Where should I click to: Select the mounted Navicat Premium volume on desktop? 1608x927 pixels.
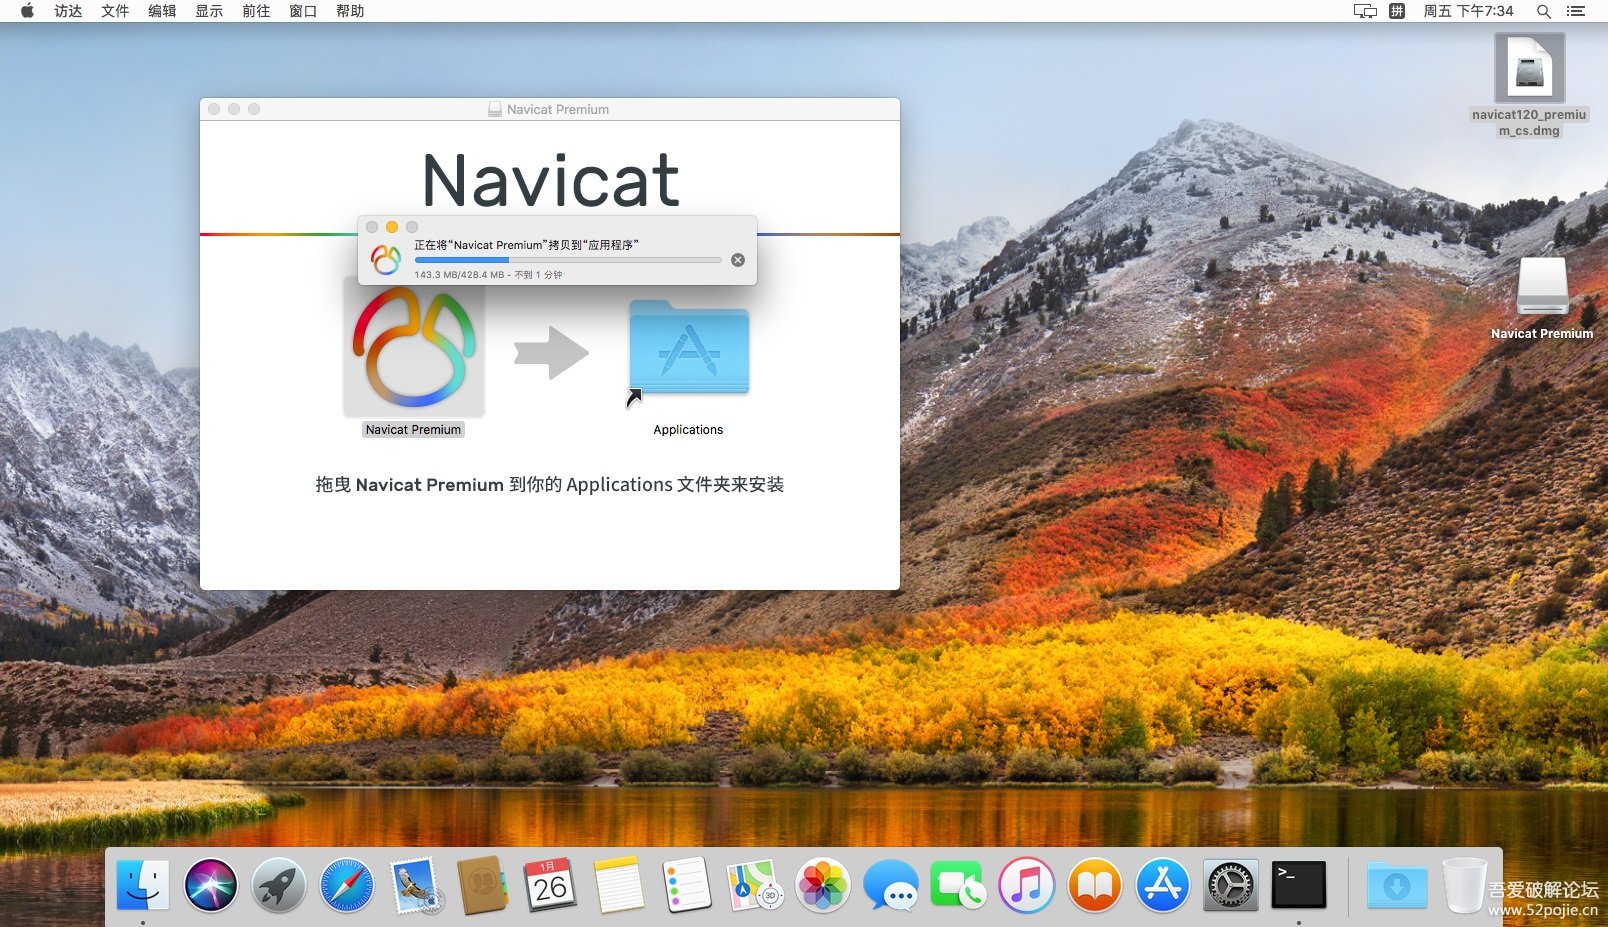click(x=1542, y=298)
